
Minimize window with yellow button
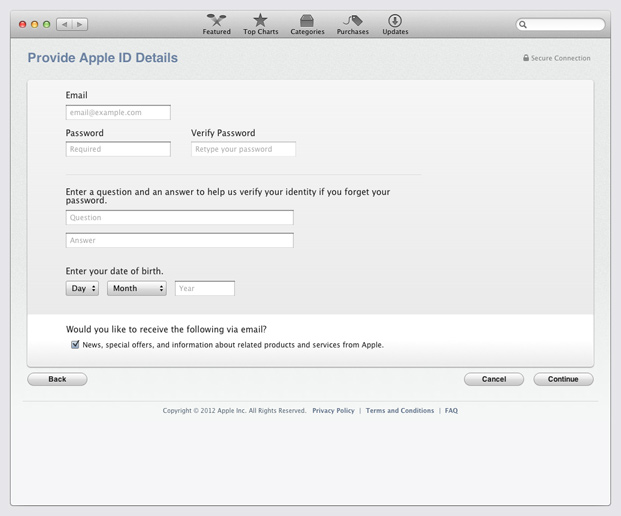[x=34, y=25]
